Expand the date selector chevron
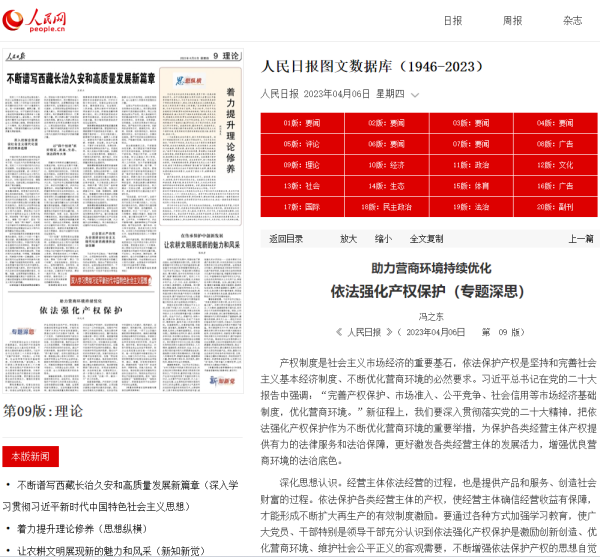Screen dimensions: 600x557 (x=415, y=94)
